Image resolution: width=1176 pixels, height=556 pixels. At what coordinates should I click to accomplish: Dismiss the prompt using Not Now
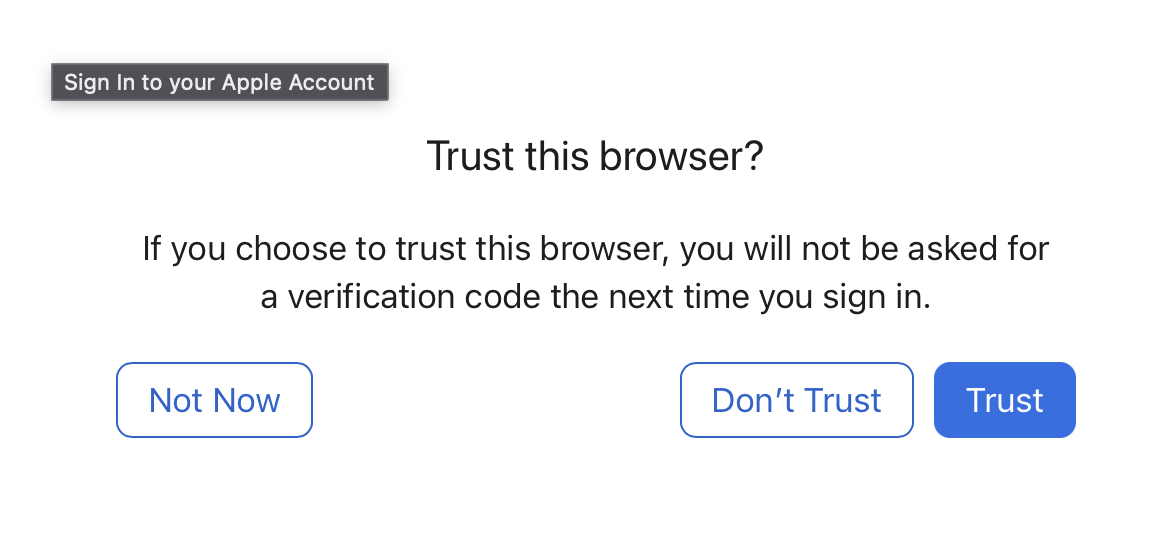214,400
